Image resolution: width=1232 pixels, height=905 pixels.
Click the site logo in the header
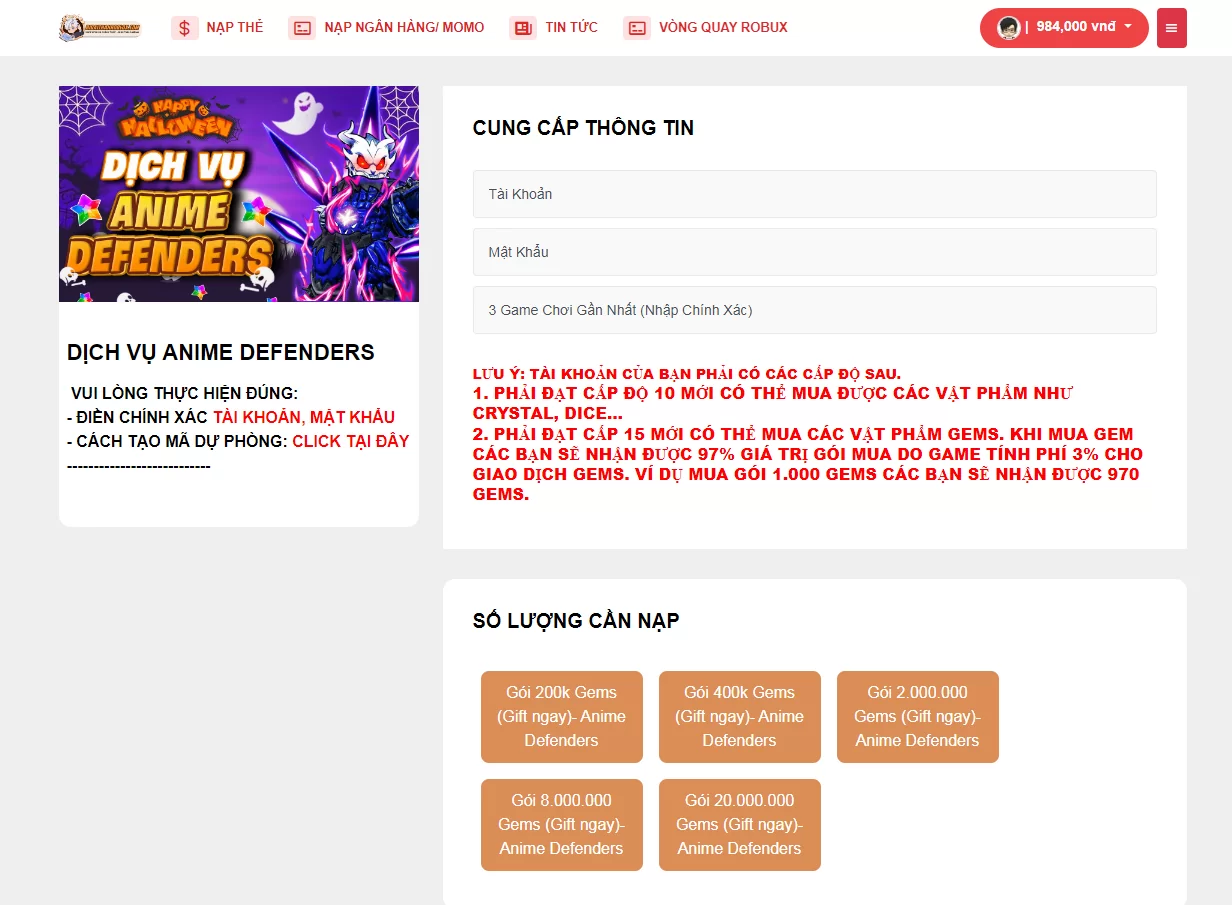(x=100, y=28)
